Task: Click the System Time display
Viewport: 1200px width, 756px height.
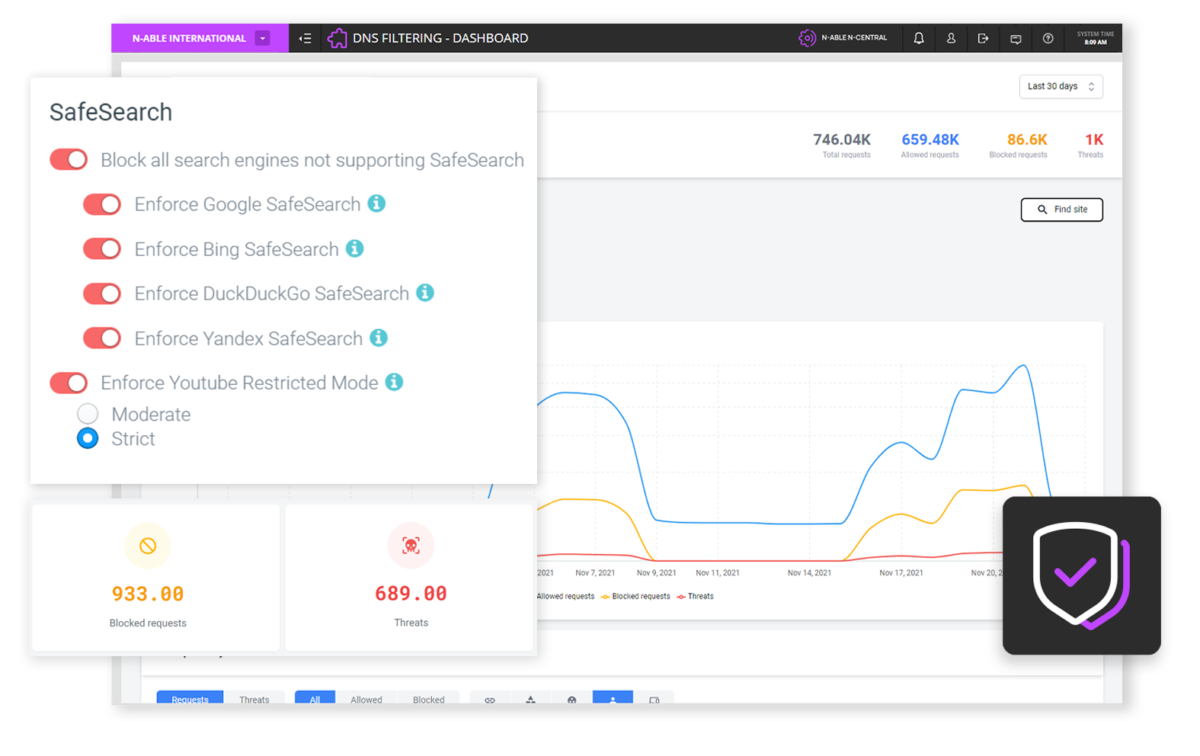Action: coord(1096,38)
